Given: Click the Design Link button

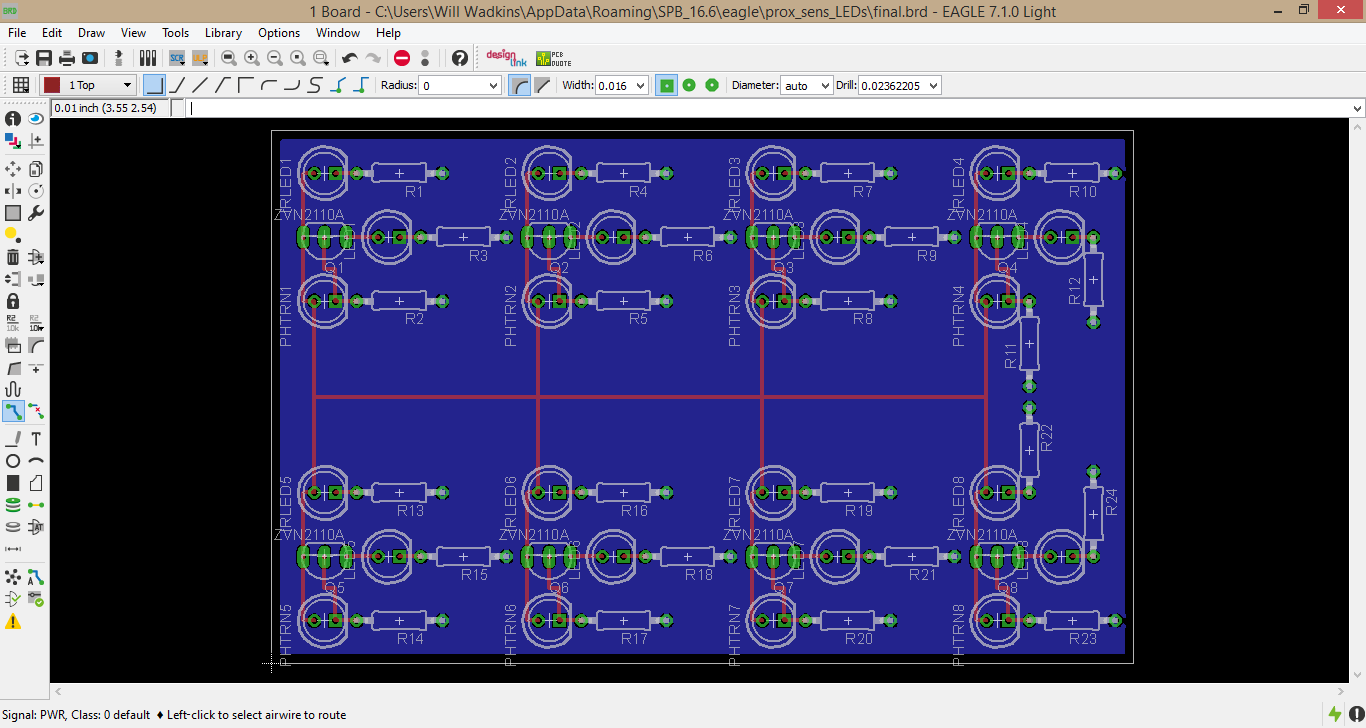Looking at the screenshot, I should (x=506, y=57).
